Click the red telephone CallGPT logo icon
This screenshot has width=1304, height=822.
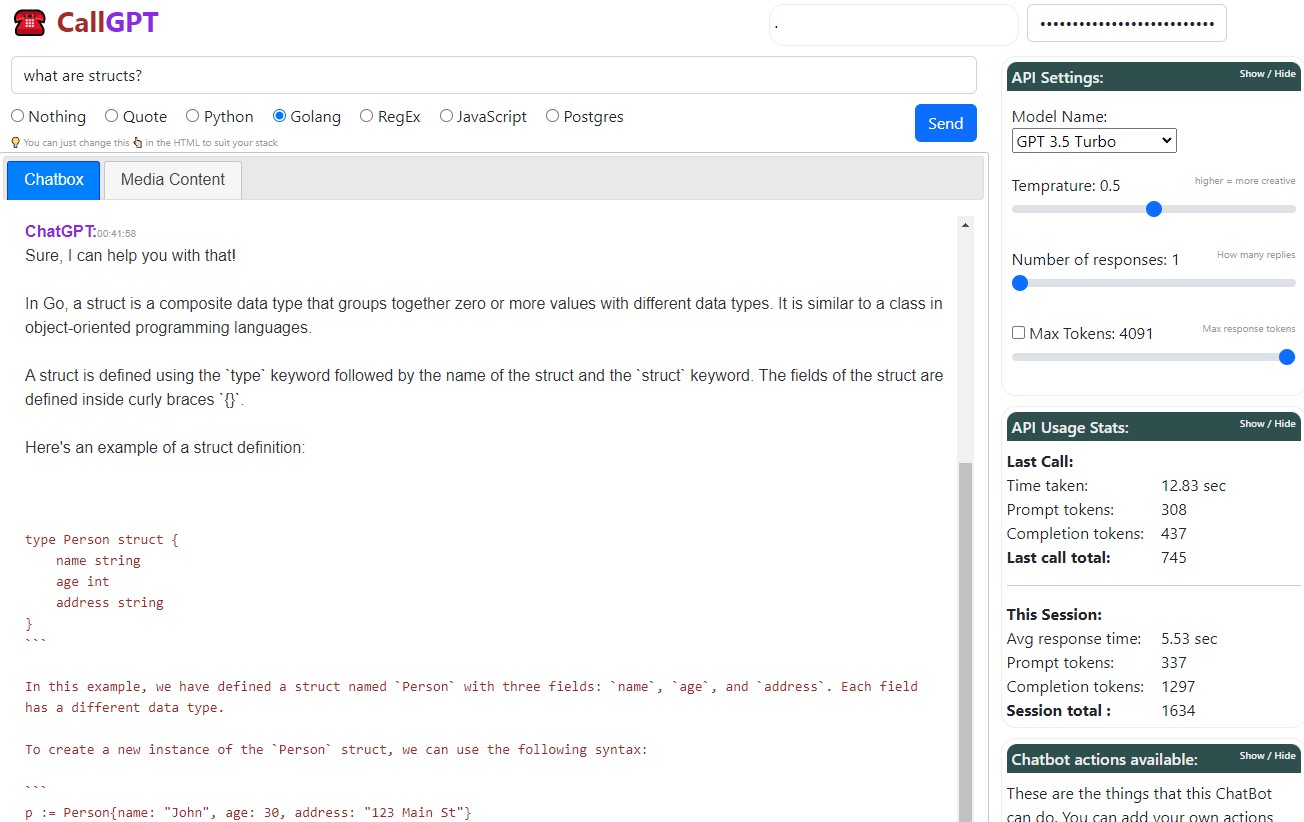click(x=30, y=22)
